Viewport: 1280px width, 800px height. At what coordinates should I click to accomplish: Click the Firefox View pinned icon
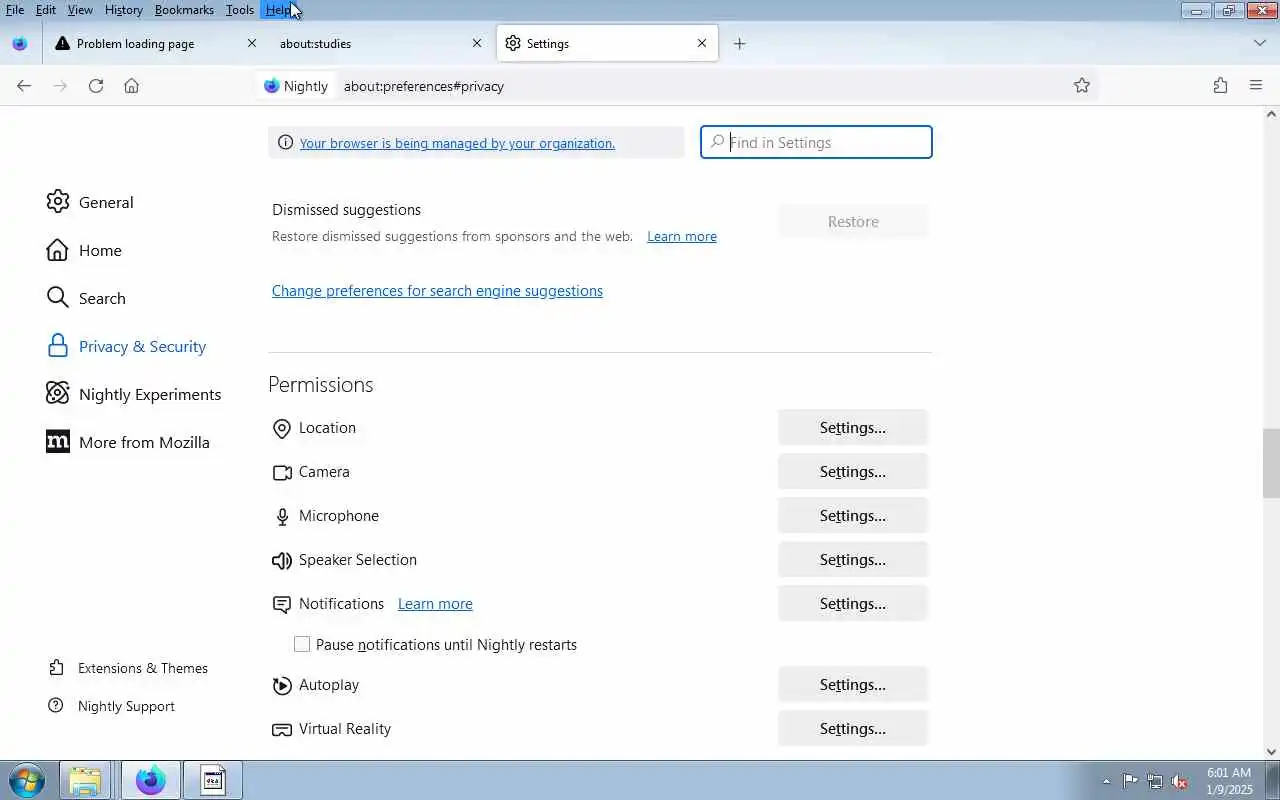pyautogui.click(x=19, y=44)
